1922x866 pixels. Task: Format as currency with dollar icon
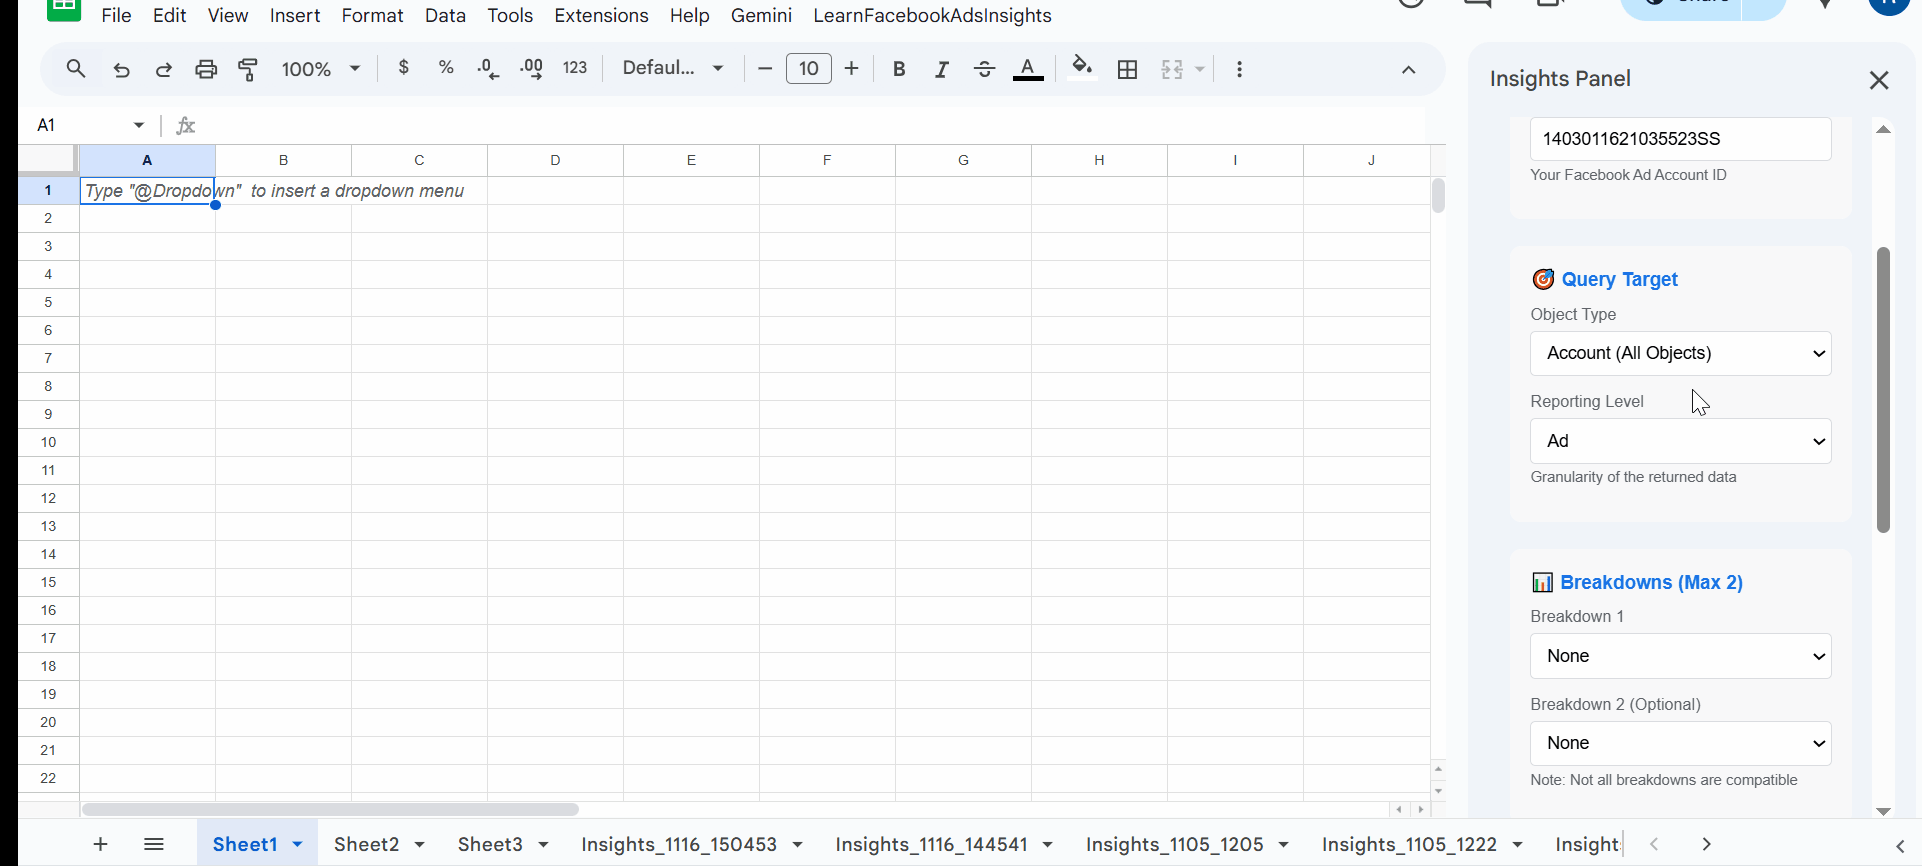(x=404, y=68)
